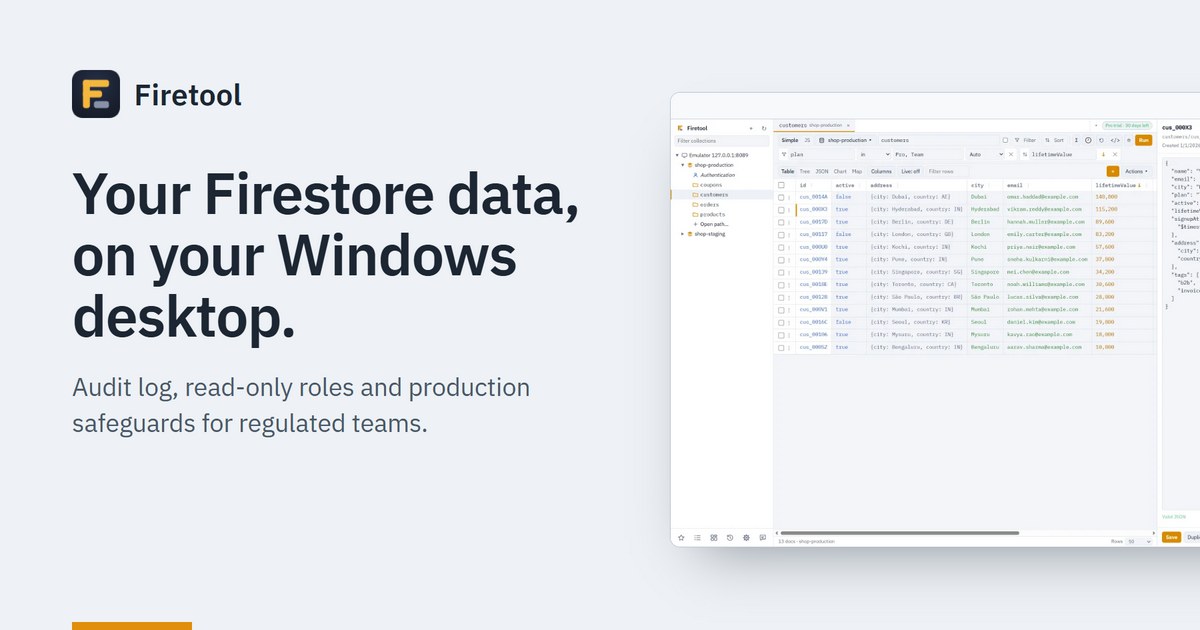Expand the shop-staging tree node
Screen dimensions: 1200x630
click(683, 233)
